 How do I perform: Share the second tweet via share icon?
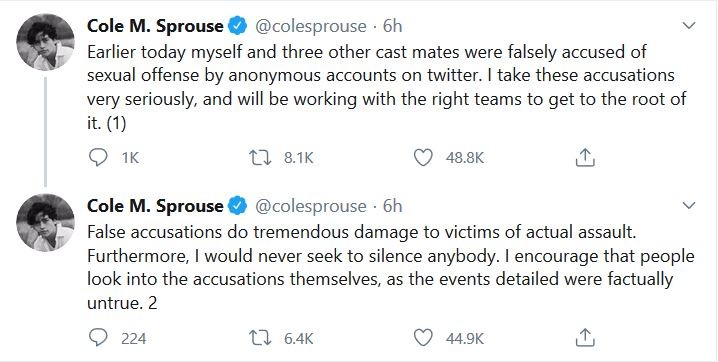pos(584,338)
